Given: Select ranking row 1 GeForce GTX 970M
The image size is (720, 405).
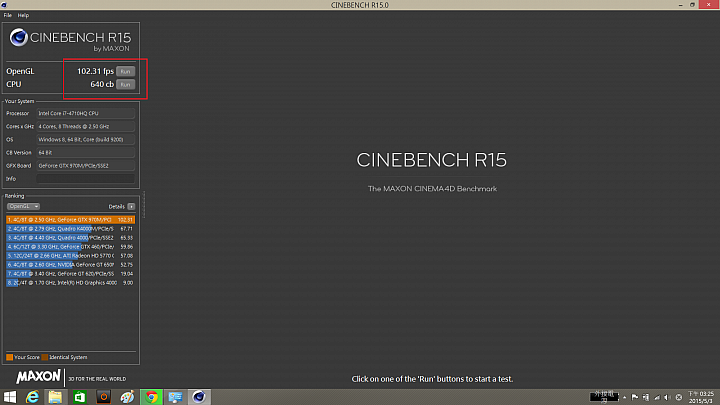Looking at the screenshot, I should click(x=70, y=219).
